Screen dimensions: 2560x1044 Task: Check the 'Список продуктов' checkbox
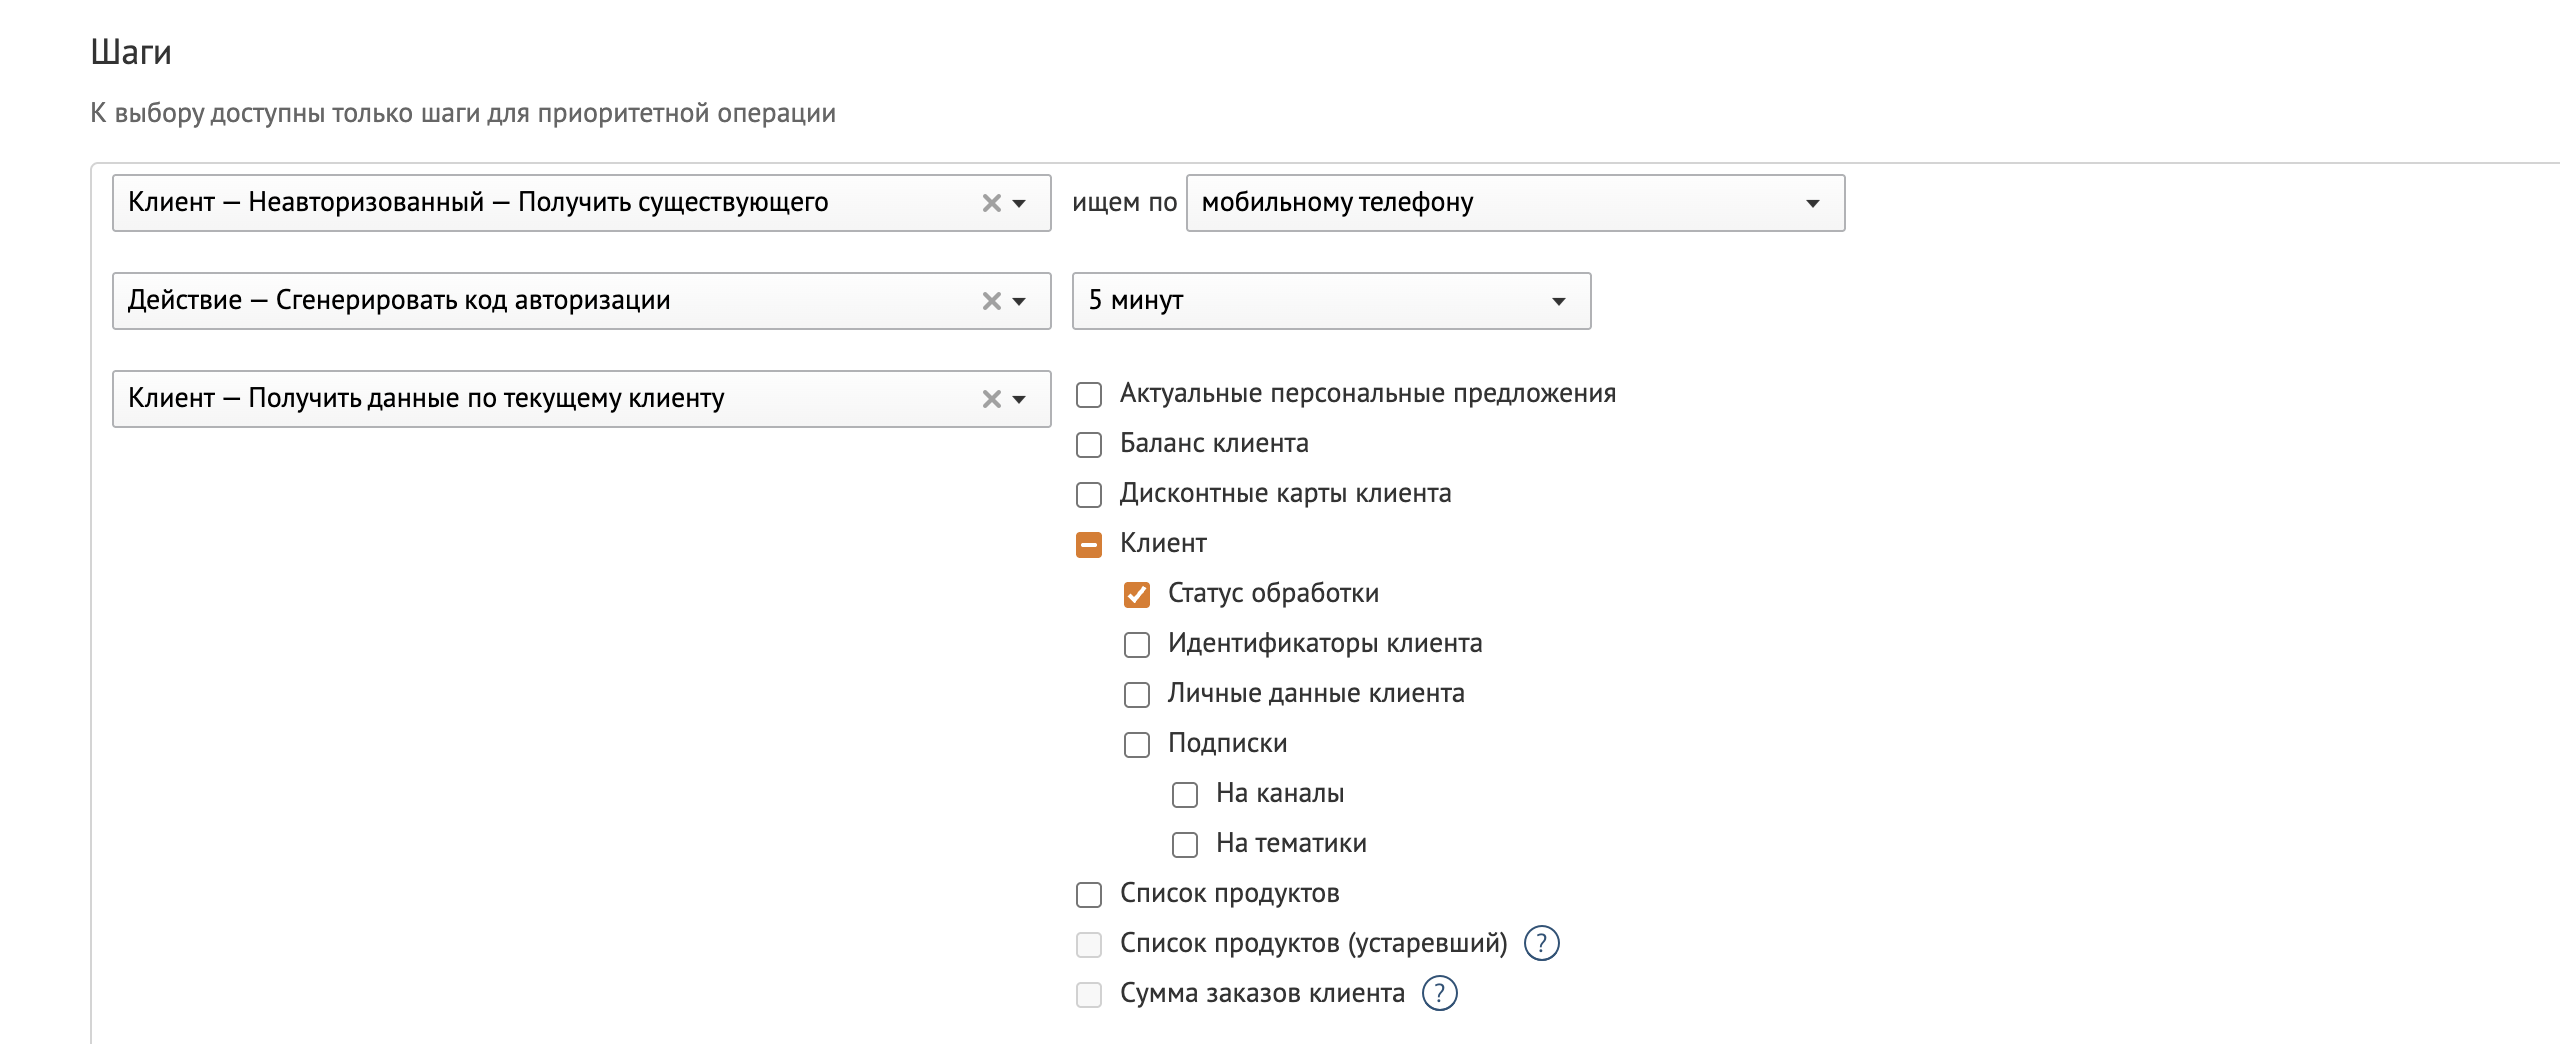pyautogui.click(x=1089, y=895)
